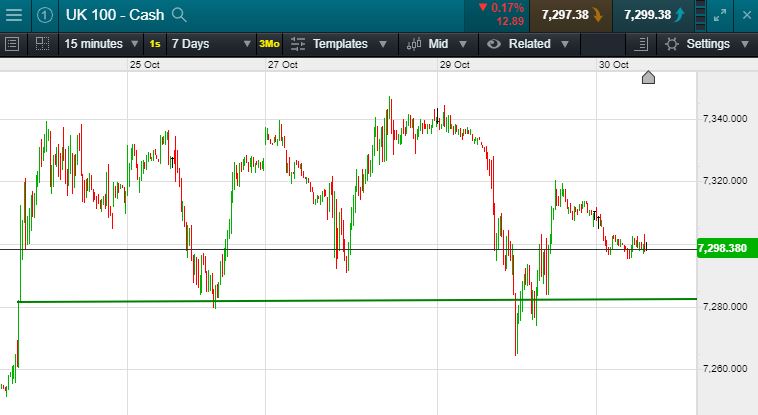This screenshot has height=415, width=758.
Task: Click the dashed-square layout icon
Action: (x=42, y=44)
